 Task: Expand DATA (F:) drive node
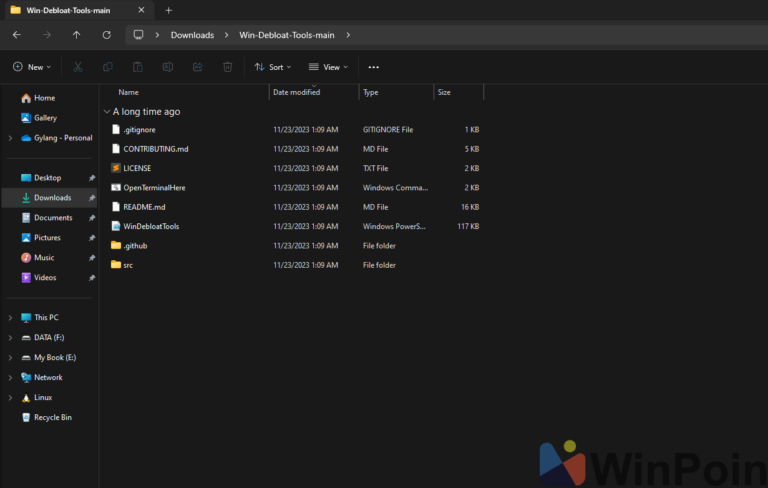pyautogui.click(x=10, y=338)
